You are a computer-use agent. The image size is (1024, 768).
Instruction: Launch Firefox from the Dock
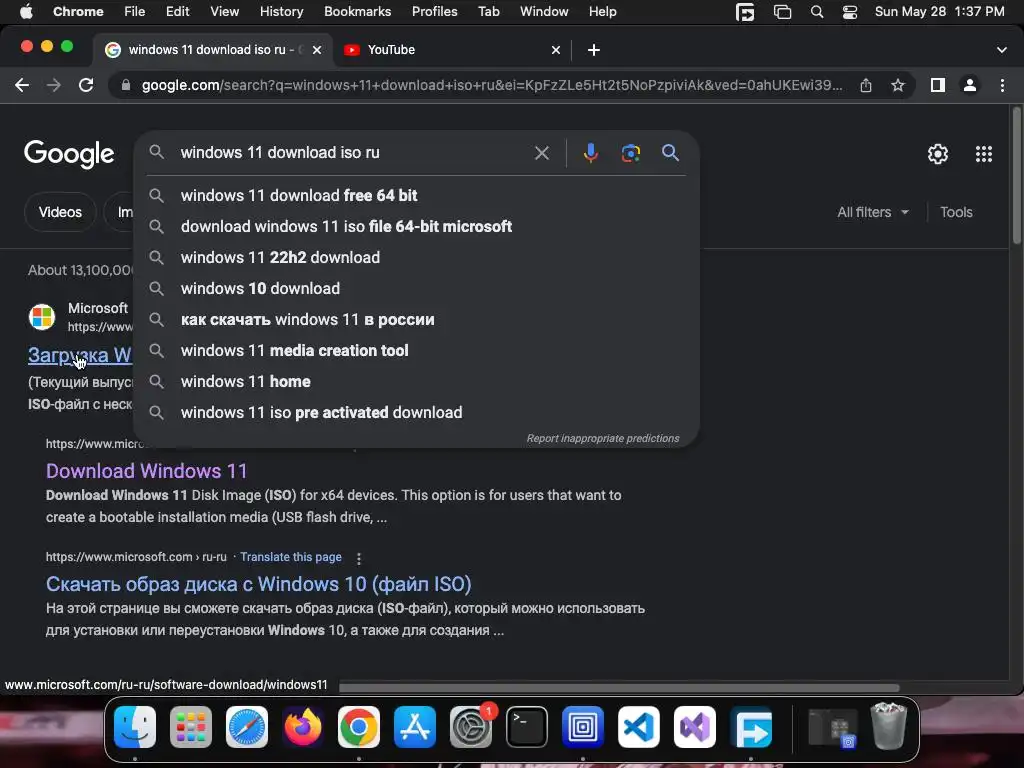(302, 727)
